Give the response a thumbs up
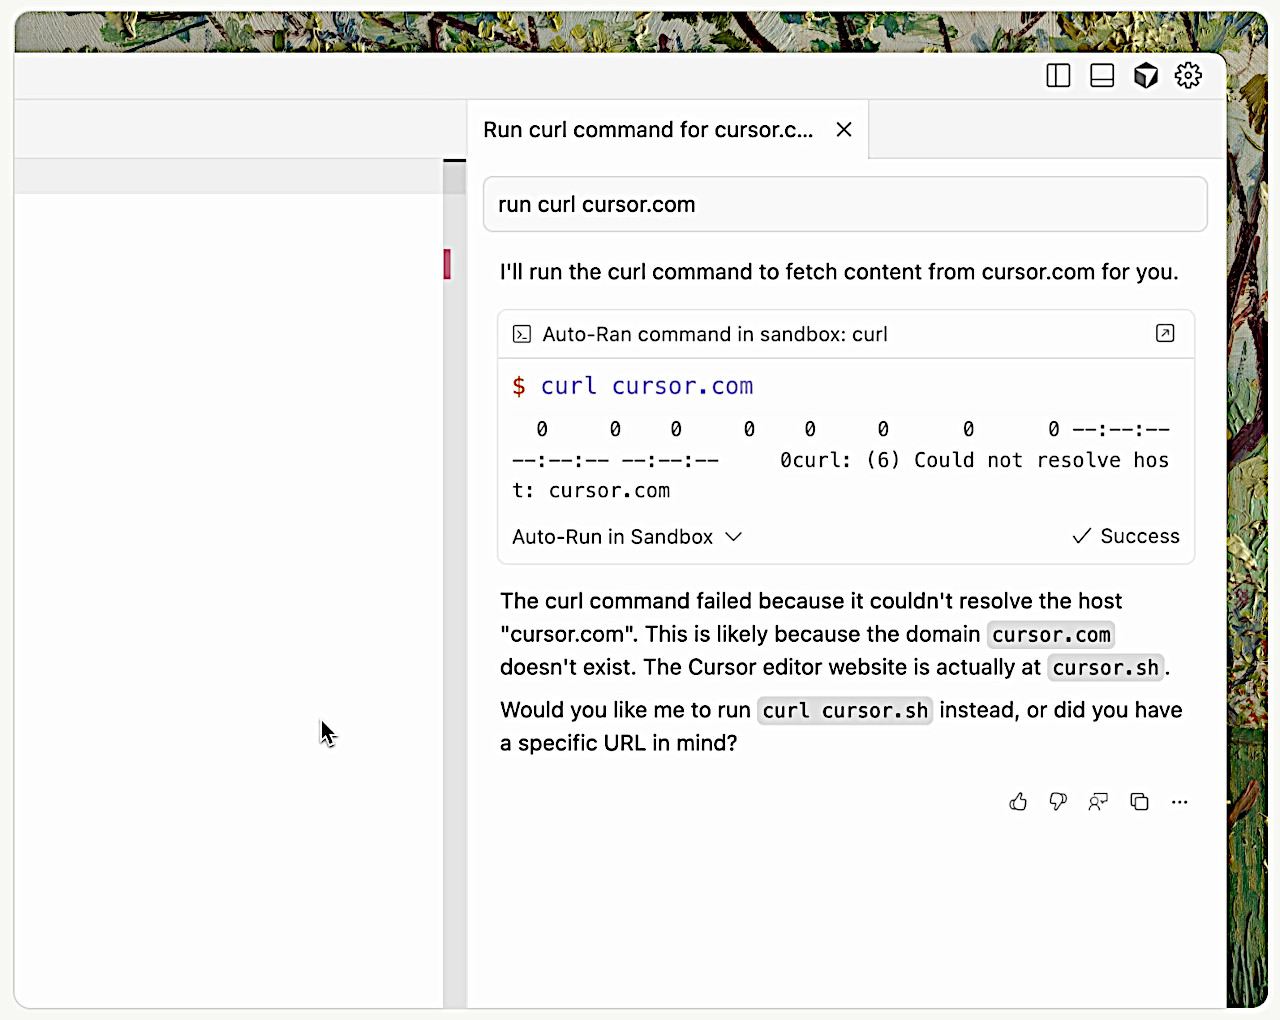 pos(1018,802)
